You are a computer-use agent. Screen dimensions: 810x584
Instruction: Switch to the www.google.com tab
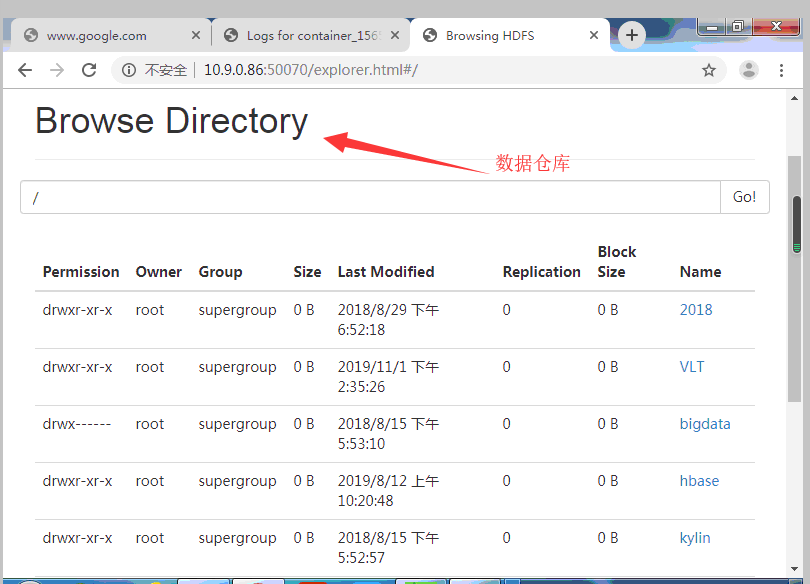click(97, 35)
